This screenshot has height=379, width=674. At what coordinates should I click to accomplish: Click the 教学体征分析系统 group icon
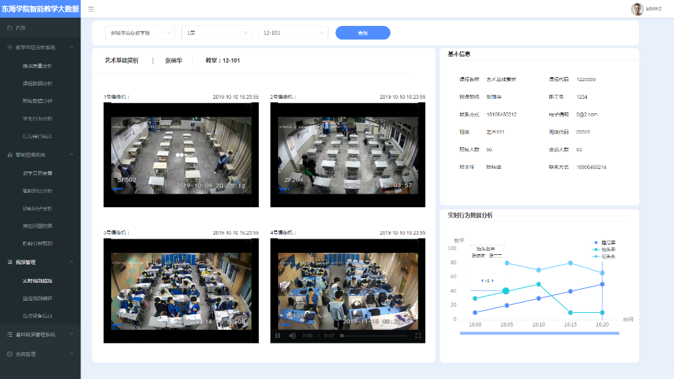(x=9, y=47)
